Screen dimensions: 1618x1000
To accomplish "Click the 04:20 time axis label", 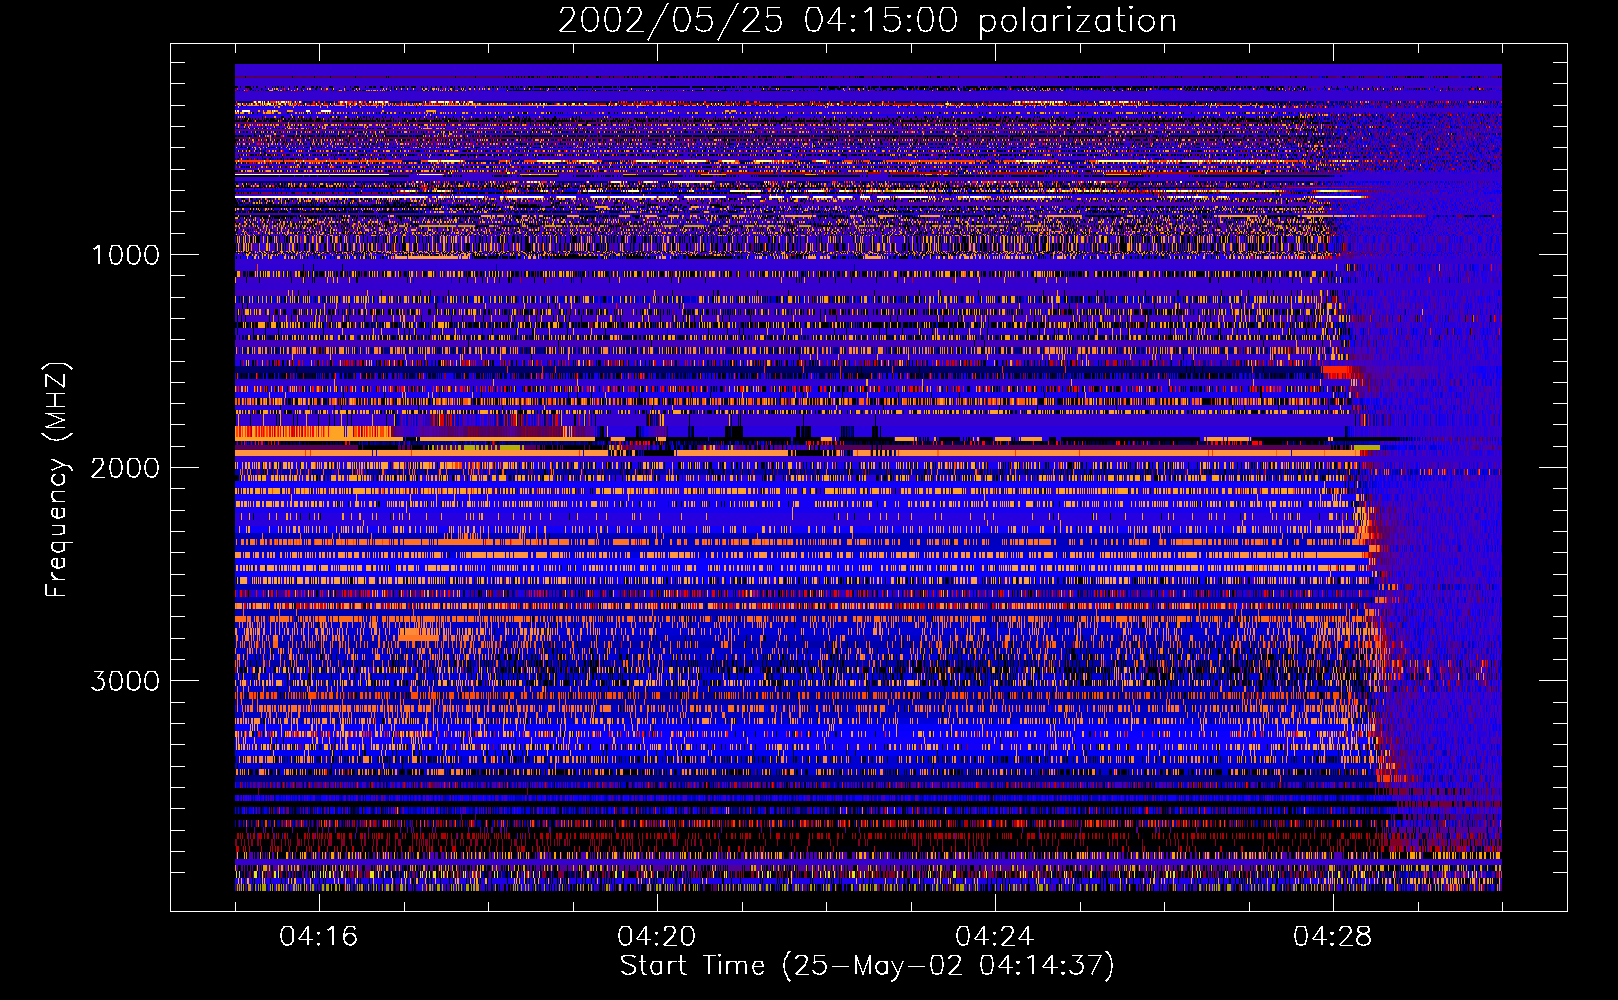I will (x=657, y=937).
